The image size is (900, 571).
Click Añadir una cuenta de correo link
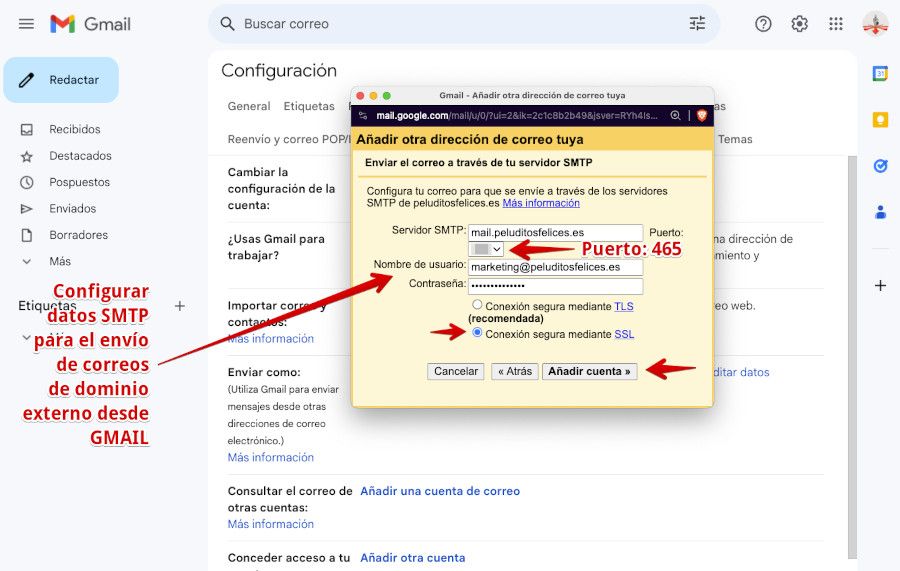click(440, 491)
